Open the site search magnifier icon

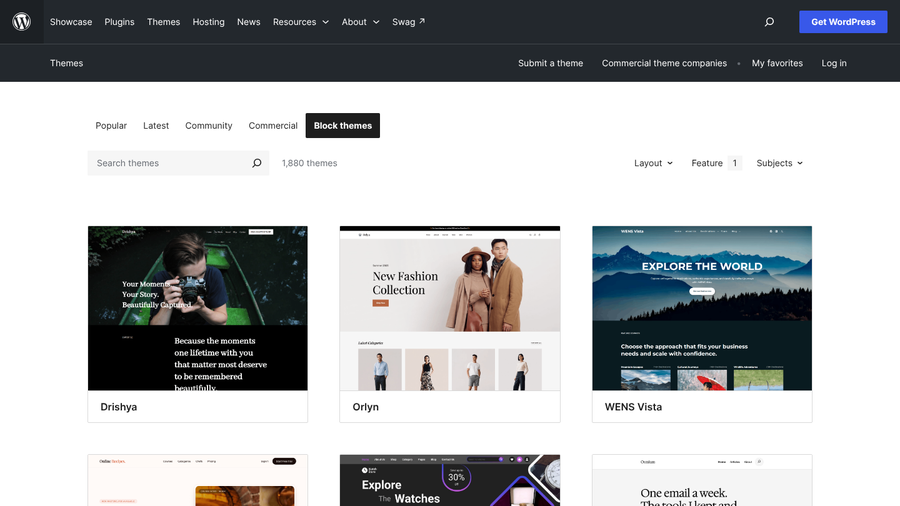(x=769, y=22)
